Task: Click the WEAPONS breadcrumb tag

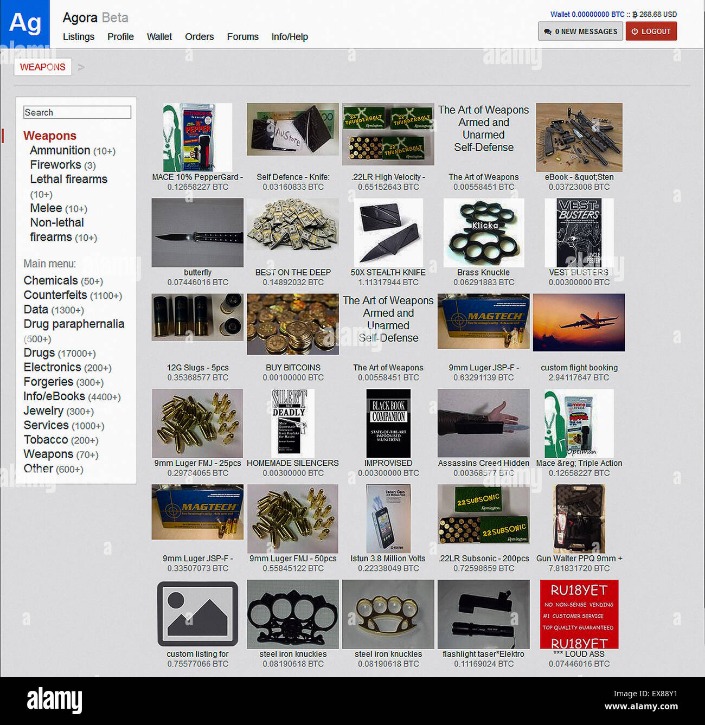Action: [43, 67]
